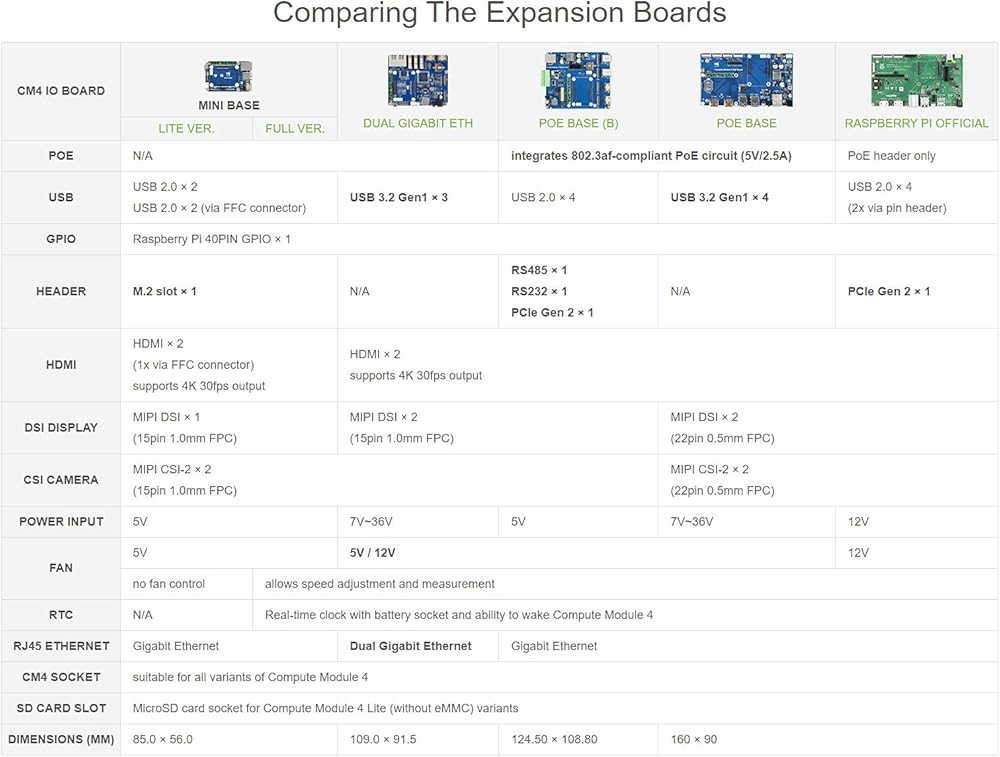Click the DSI DISPLAY row label
This screenshot has width=1000, height=757.
[61, 427]
